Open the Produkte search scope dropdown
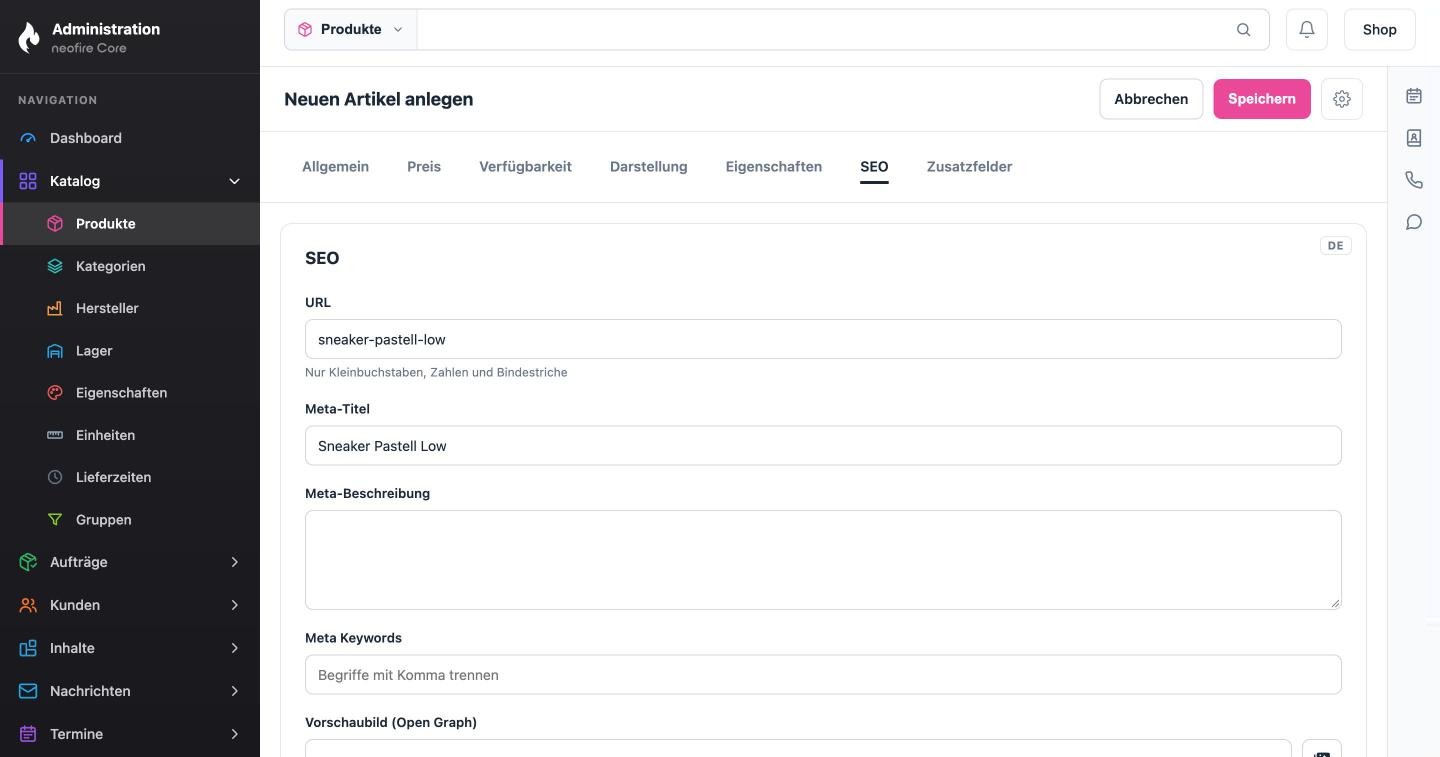The height and width of the screenshot is (757, 1440). click(350, 30)
